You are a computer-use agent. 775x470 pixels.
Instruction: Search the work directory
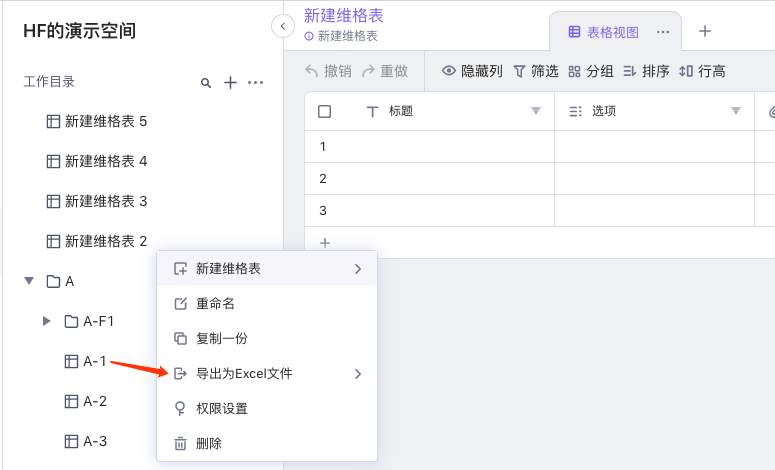pyautogui.click(x=206, y=83)
